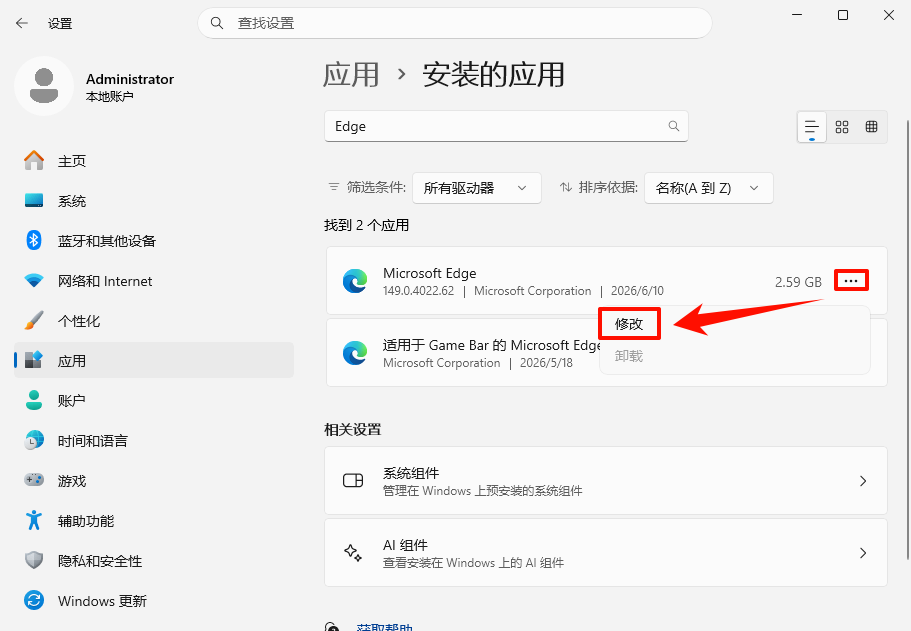Open Windows 更新 settings

tap(154, 600)
